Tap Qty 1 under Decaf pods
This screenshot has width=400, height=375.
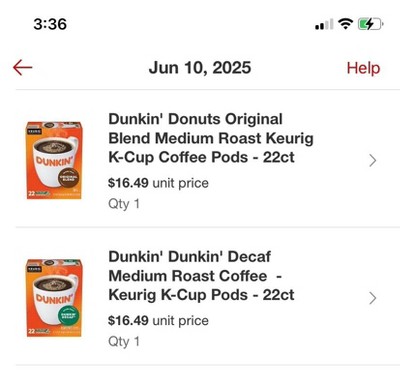[124, 341]
